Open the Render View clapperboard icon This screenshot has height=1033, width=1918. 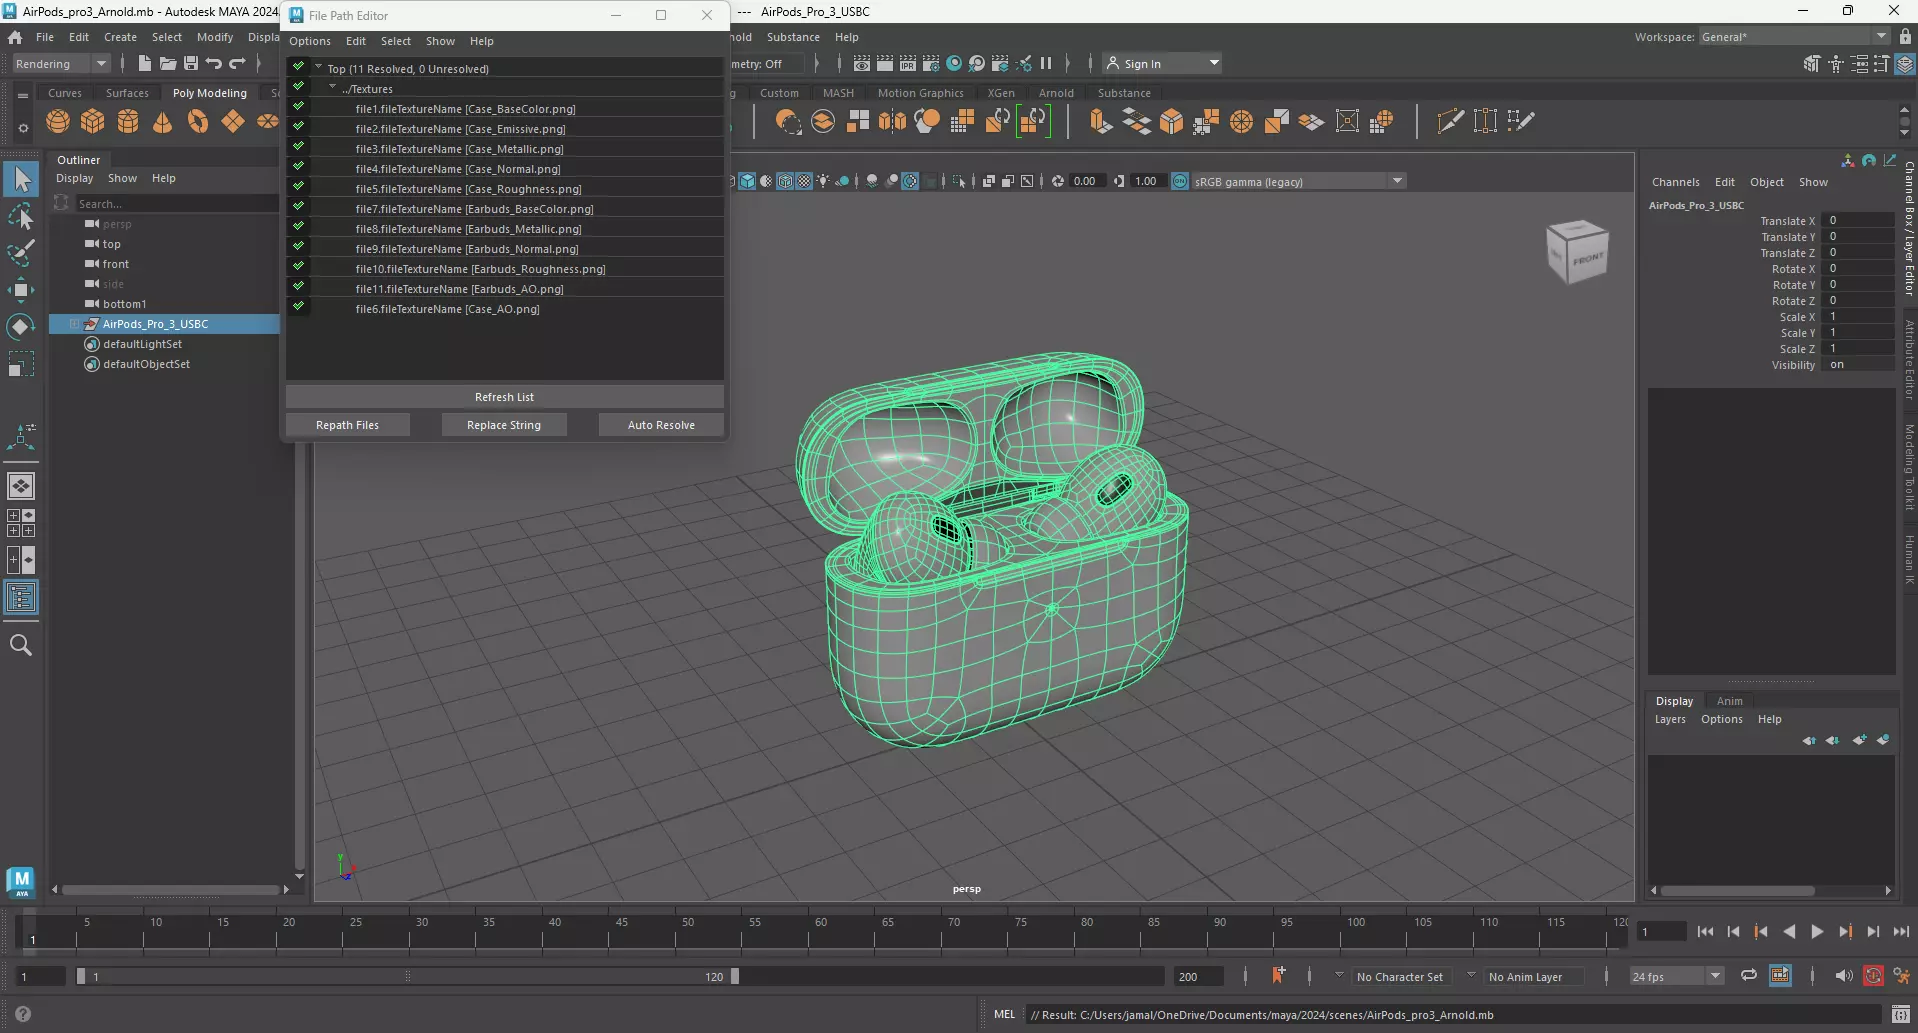coord(862,63)
